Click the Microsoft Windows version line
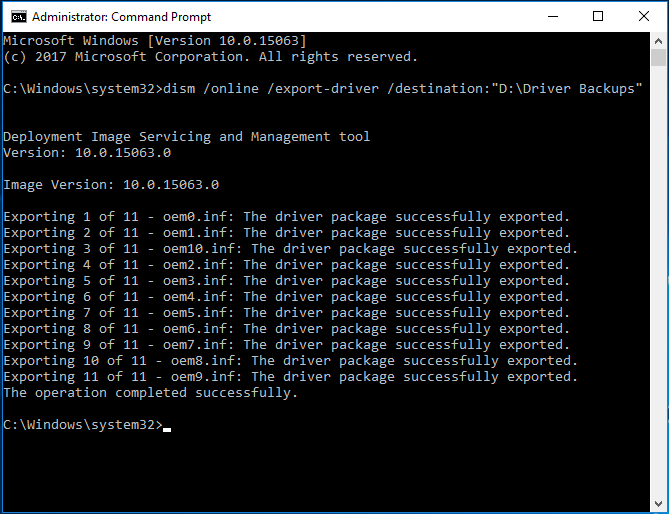Viewport: 669px width, 514px height. tap(155, 41)
